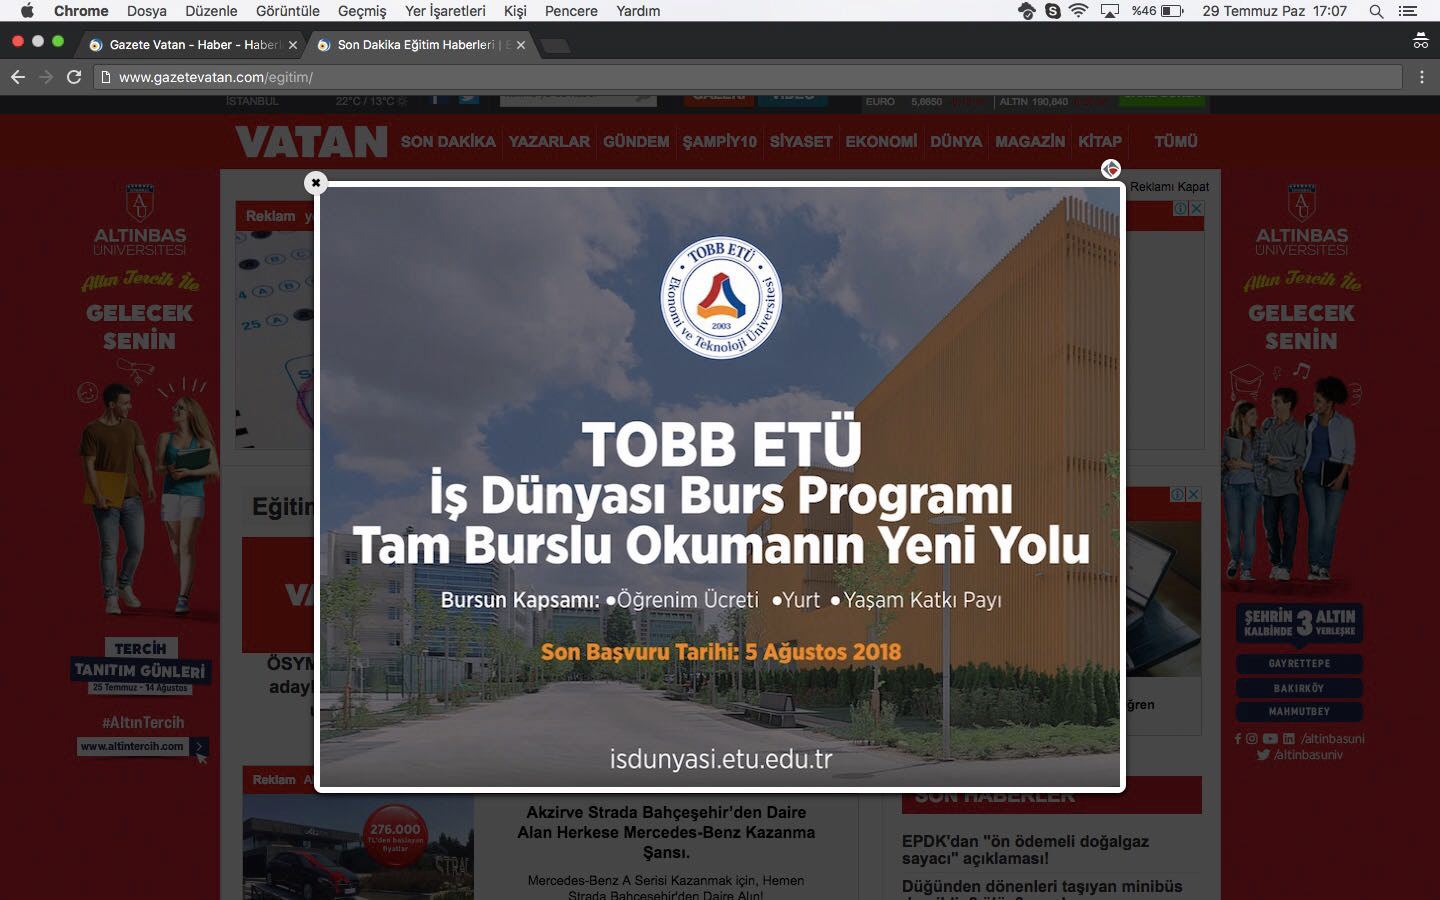Close the top-right banner ad with X
This screenshot has width=1440, height=900.
pos(1196,209)
